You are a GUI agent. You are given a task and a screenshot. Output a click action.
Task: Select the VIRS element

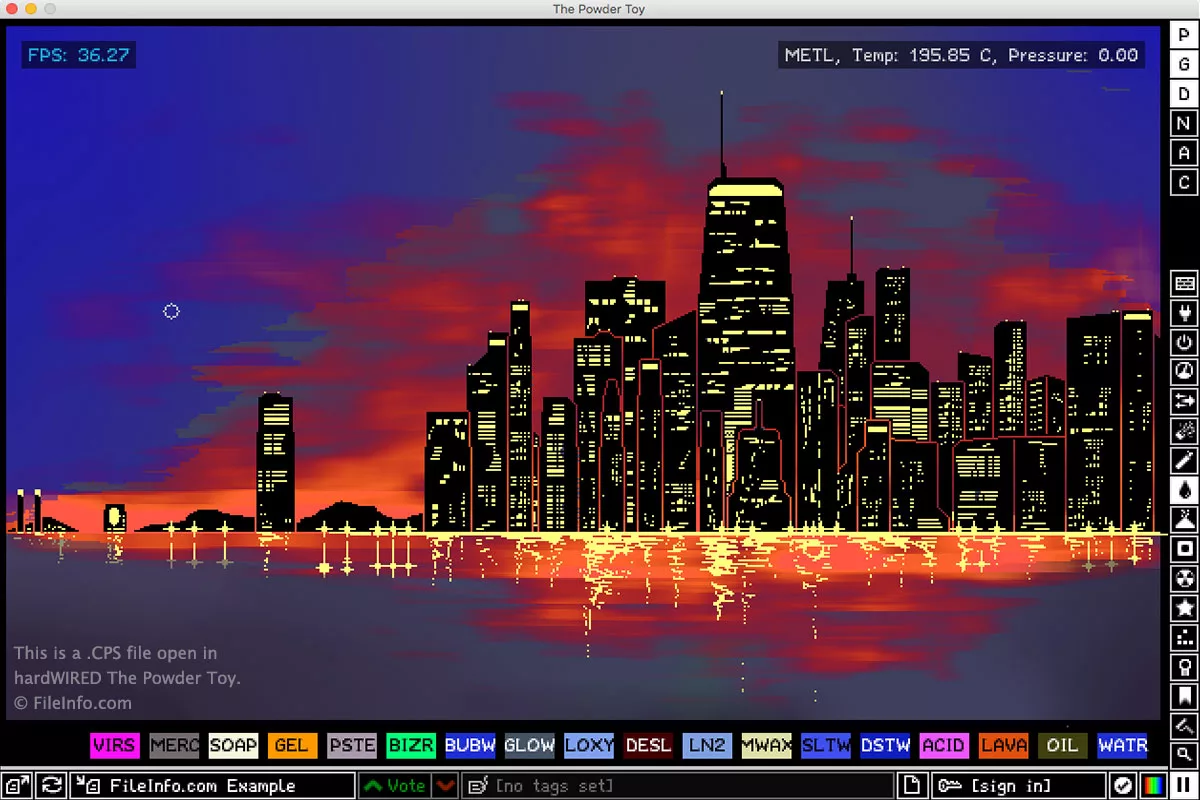(x=114, y=745)
